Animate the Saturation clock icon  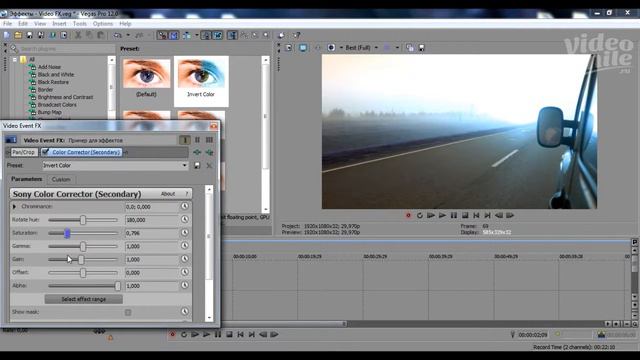[184, 233]
